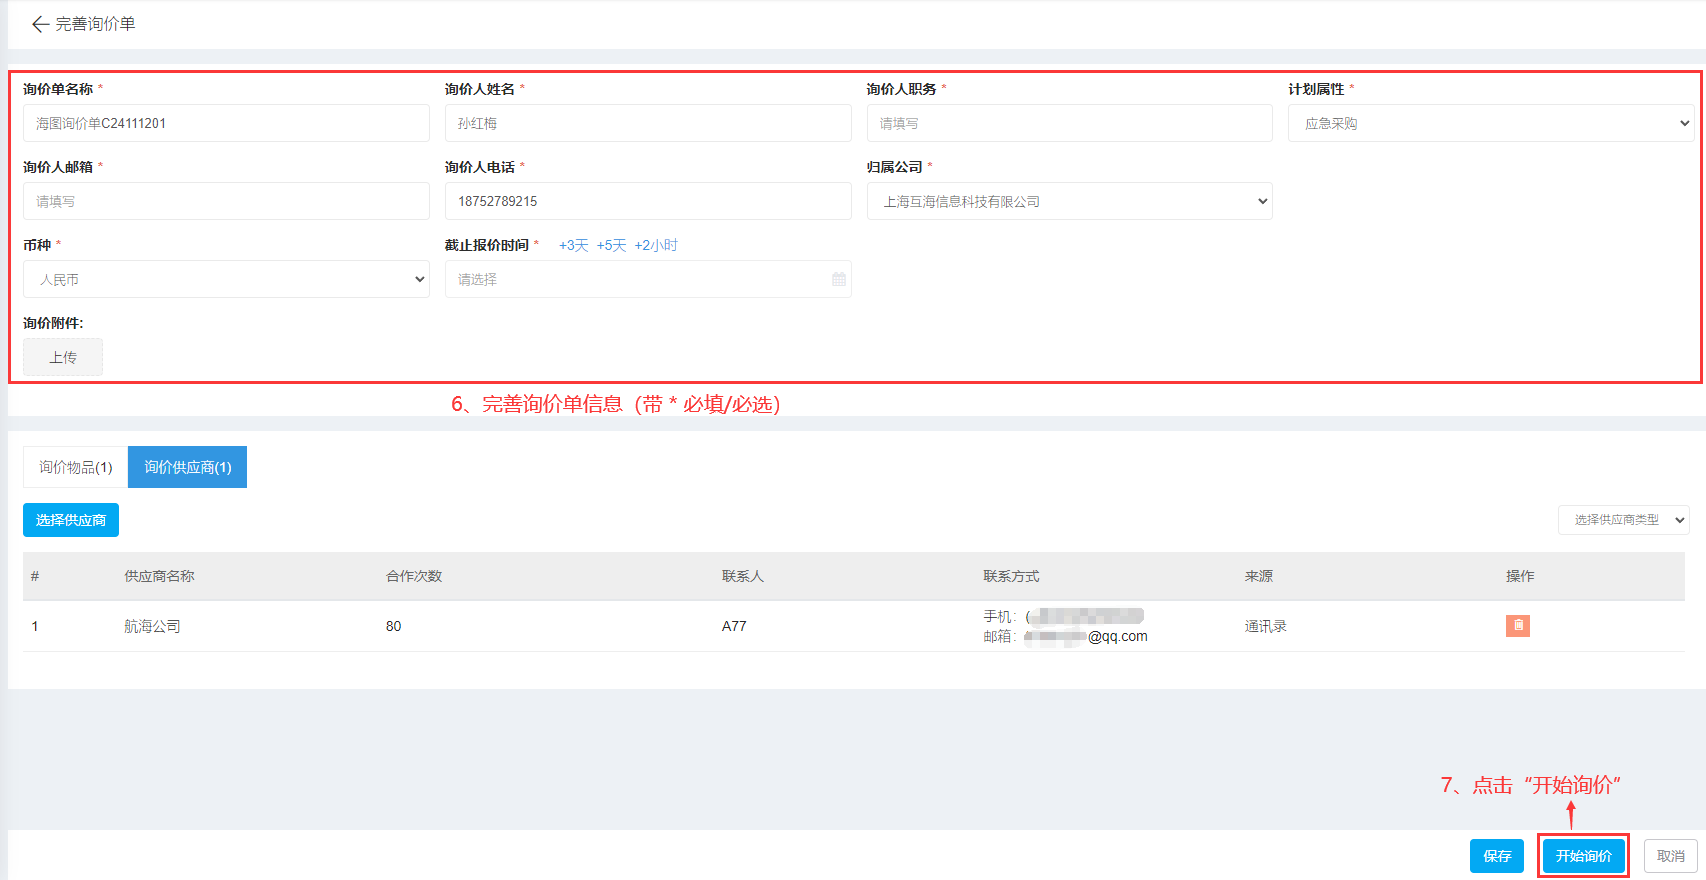Image resolution: width=1706 pixels, height=880 pixels.
Task: Click the 选择供应商 button
Action: pyautogui.click(x=71, y=520)
